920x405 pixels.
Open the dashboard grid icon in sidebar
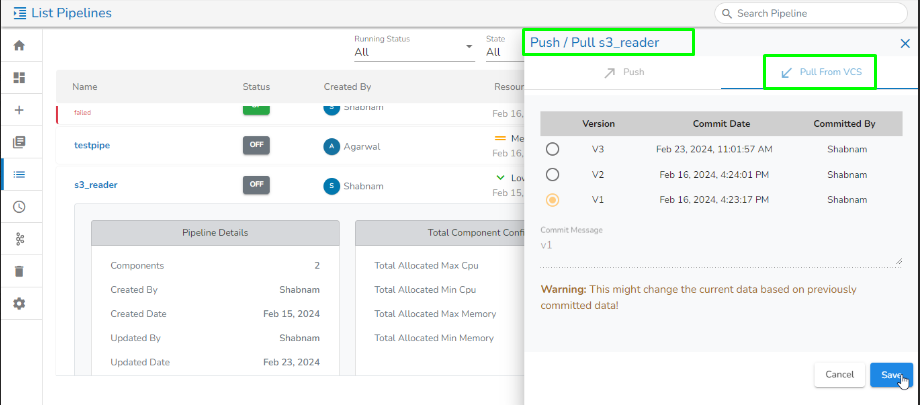click(x=19, y=78)
